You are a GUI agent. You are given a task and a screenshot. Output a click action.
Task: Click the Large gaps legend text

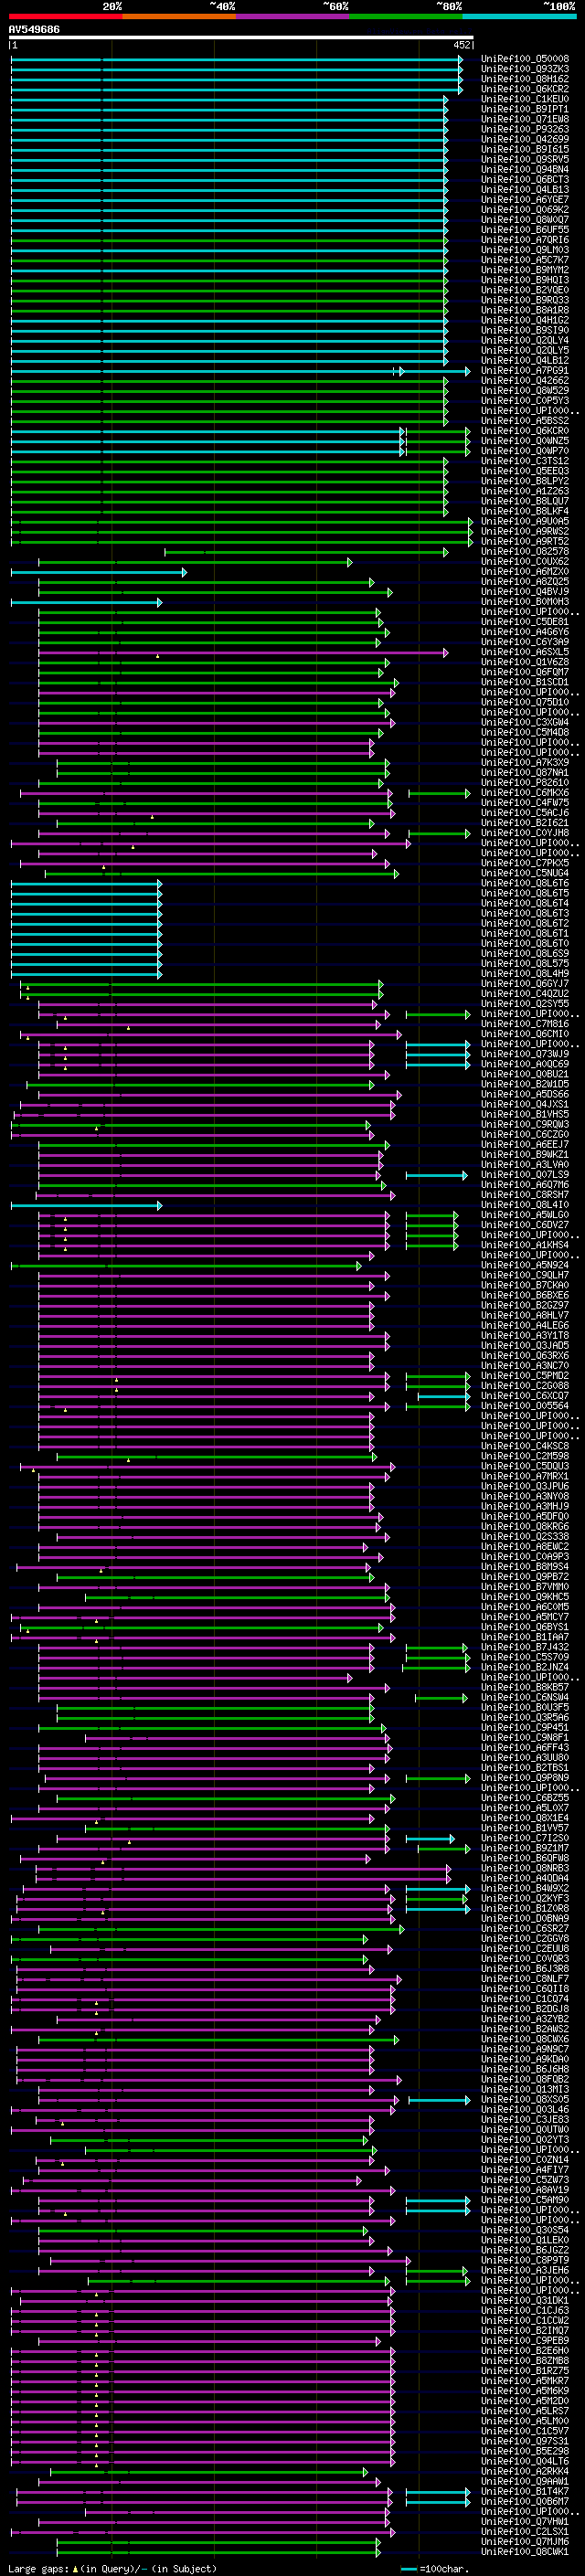112,2568
